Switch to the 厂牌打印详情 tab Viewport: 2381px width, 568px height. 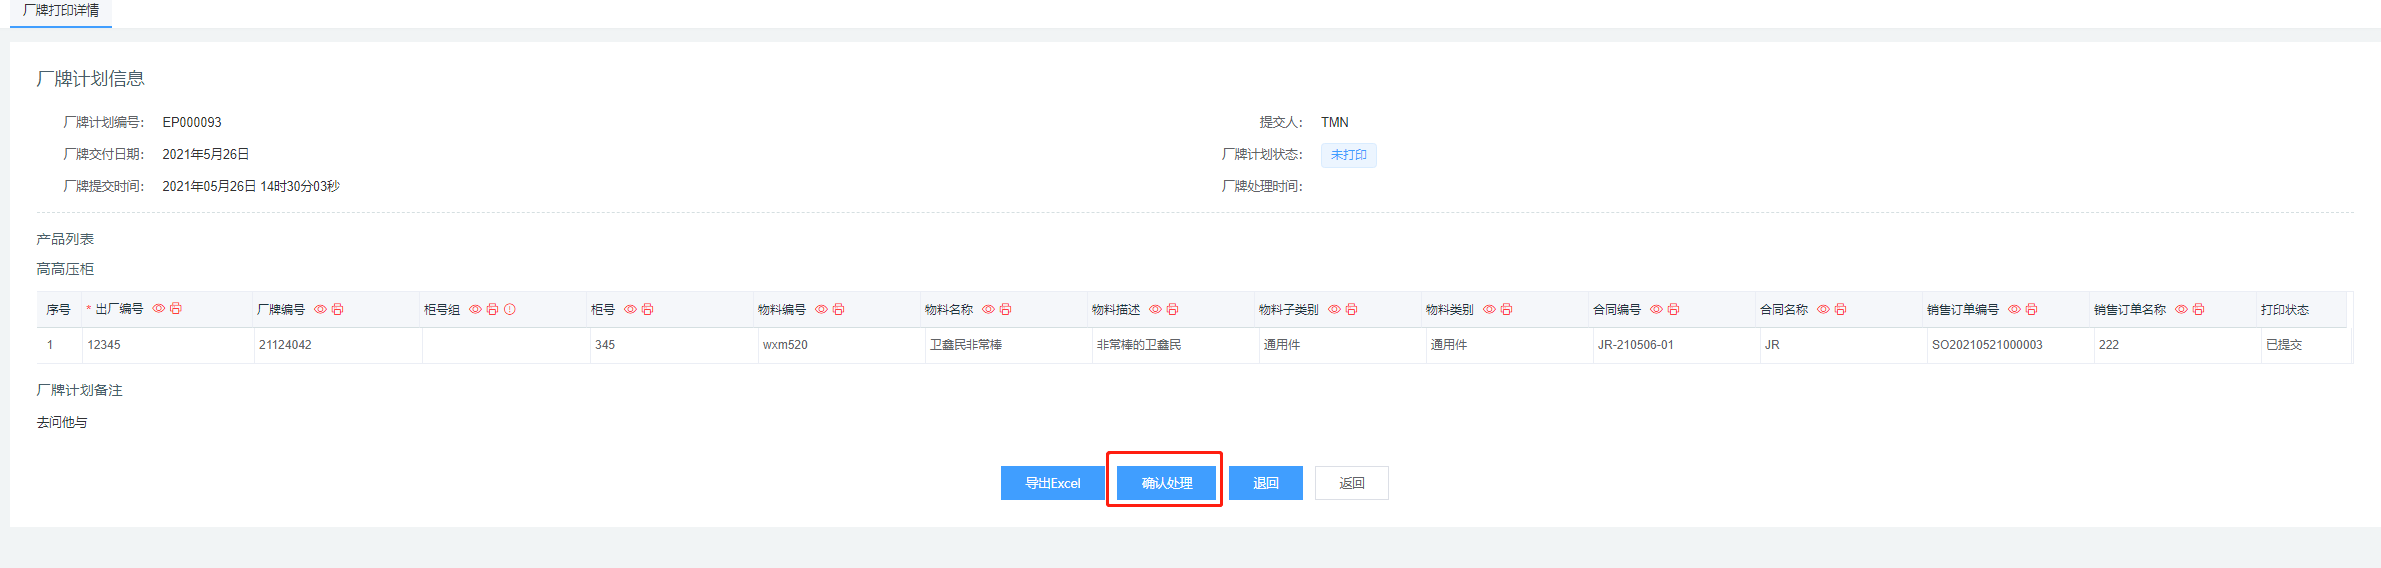[61, 11]
